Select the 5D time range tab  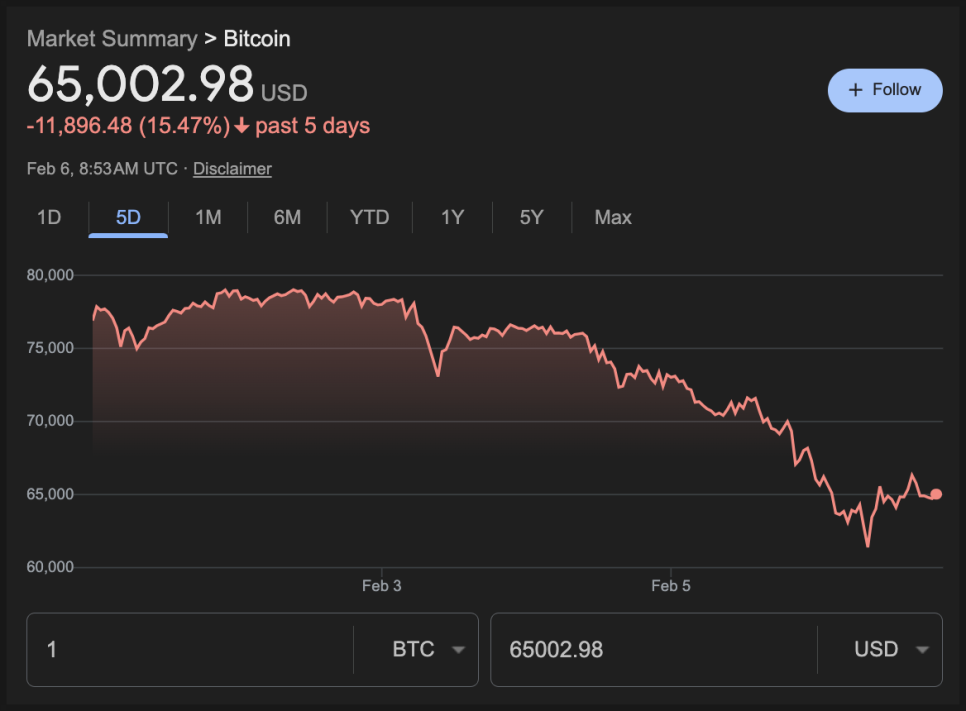click(x=128, y=217)
